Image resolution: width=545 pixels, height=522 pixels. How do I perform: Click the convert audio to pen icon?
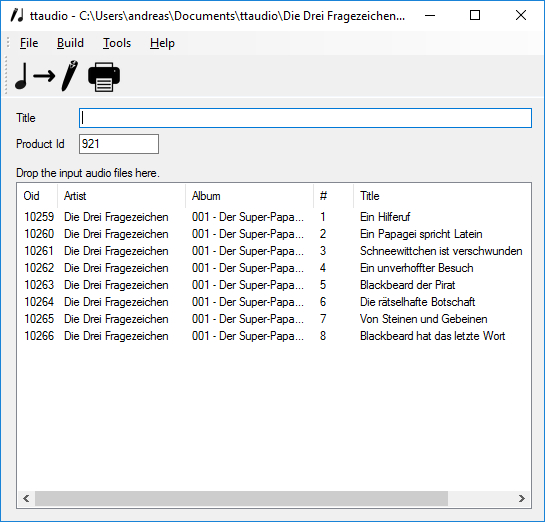point(47,76)
